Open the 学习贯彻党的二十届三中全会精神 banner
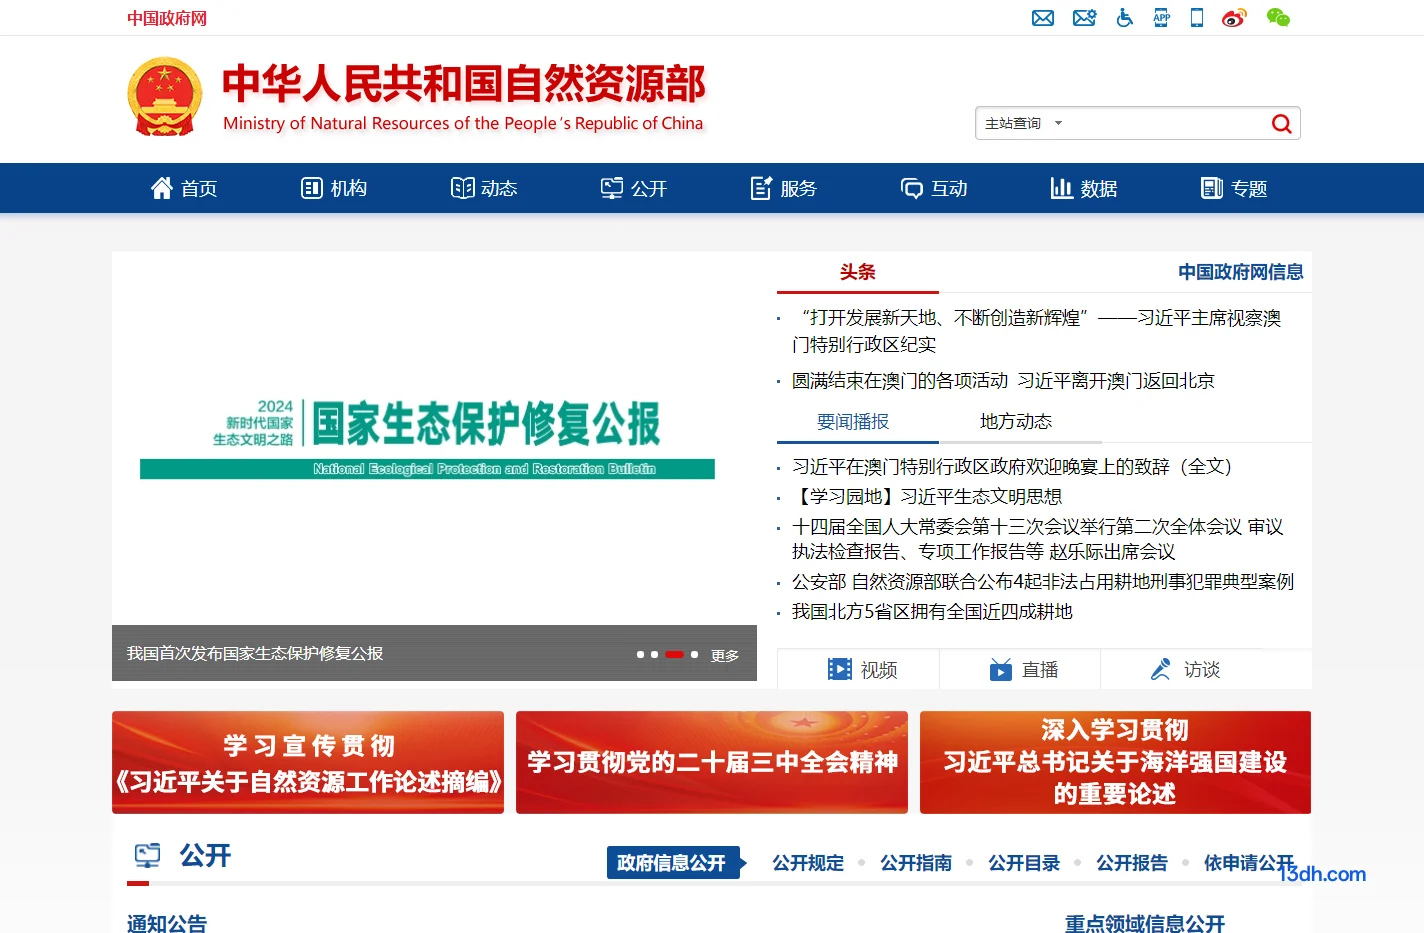 pyautogui.click(x=712, y=762)
